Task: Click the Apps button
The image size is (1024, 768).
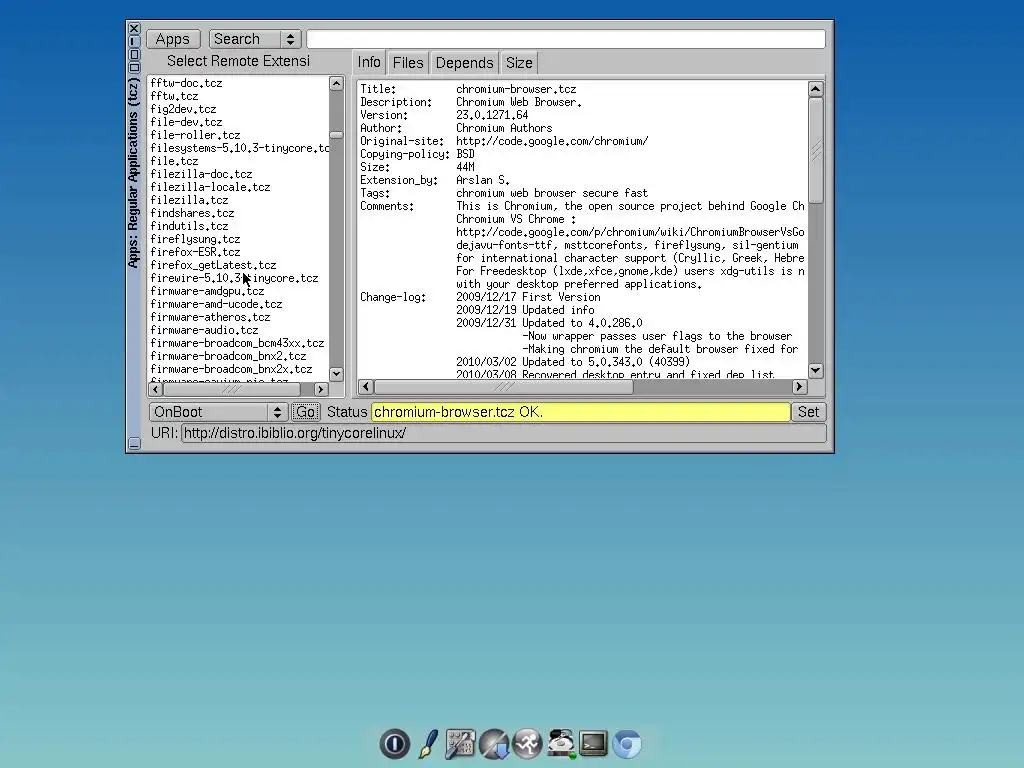Action: 172,39
